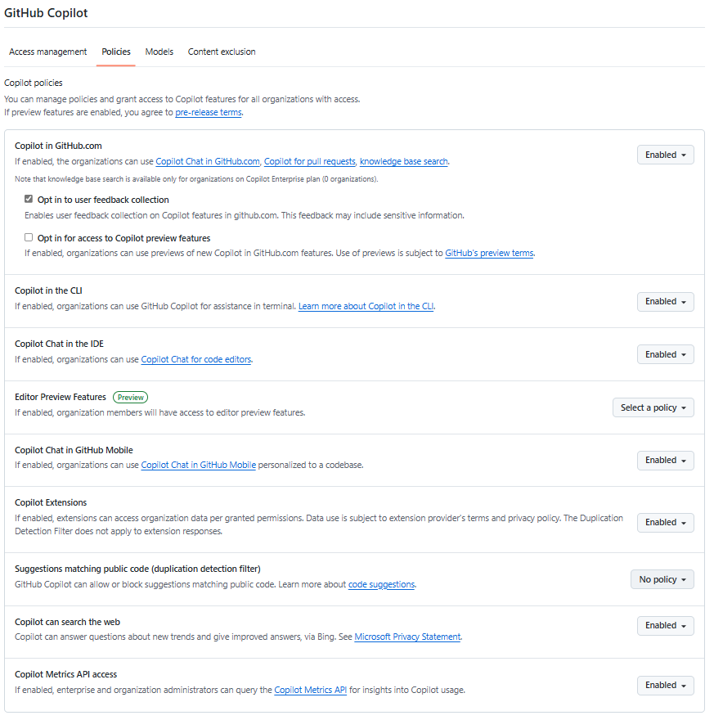Expand the Copilot Chat in the IDE dropdown
The height and width of the screenshot is (720, 714).
coord(665,354)
